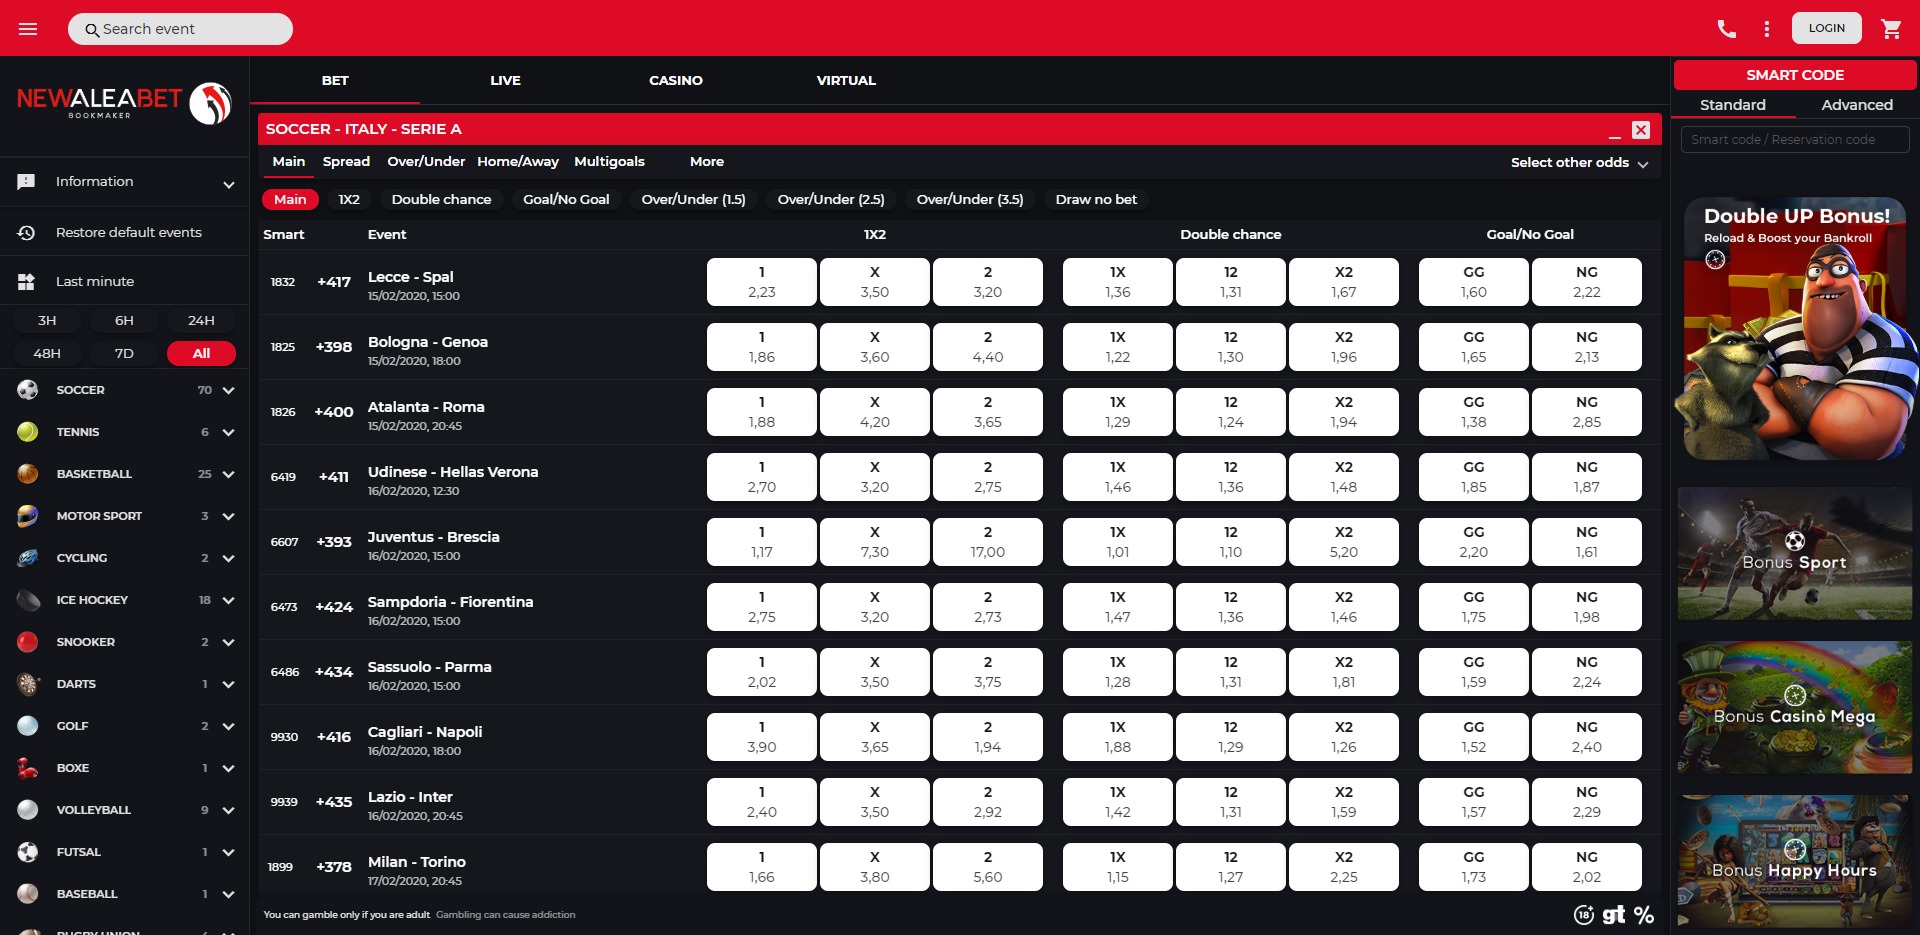Screen dimensions: 1920x935
Task: Select the Snooker ball icon
Action: click(28, 642)
